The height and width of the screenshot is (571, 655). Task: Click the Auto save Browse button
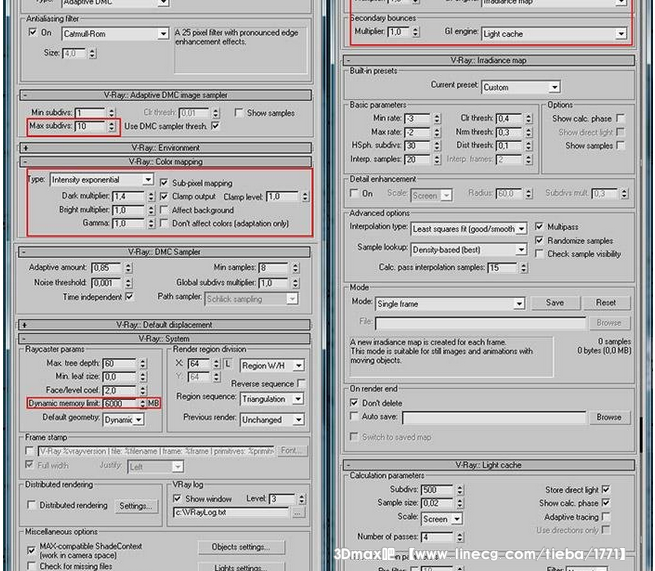[x=609, y=417]
